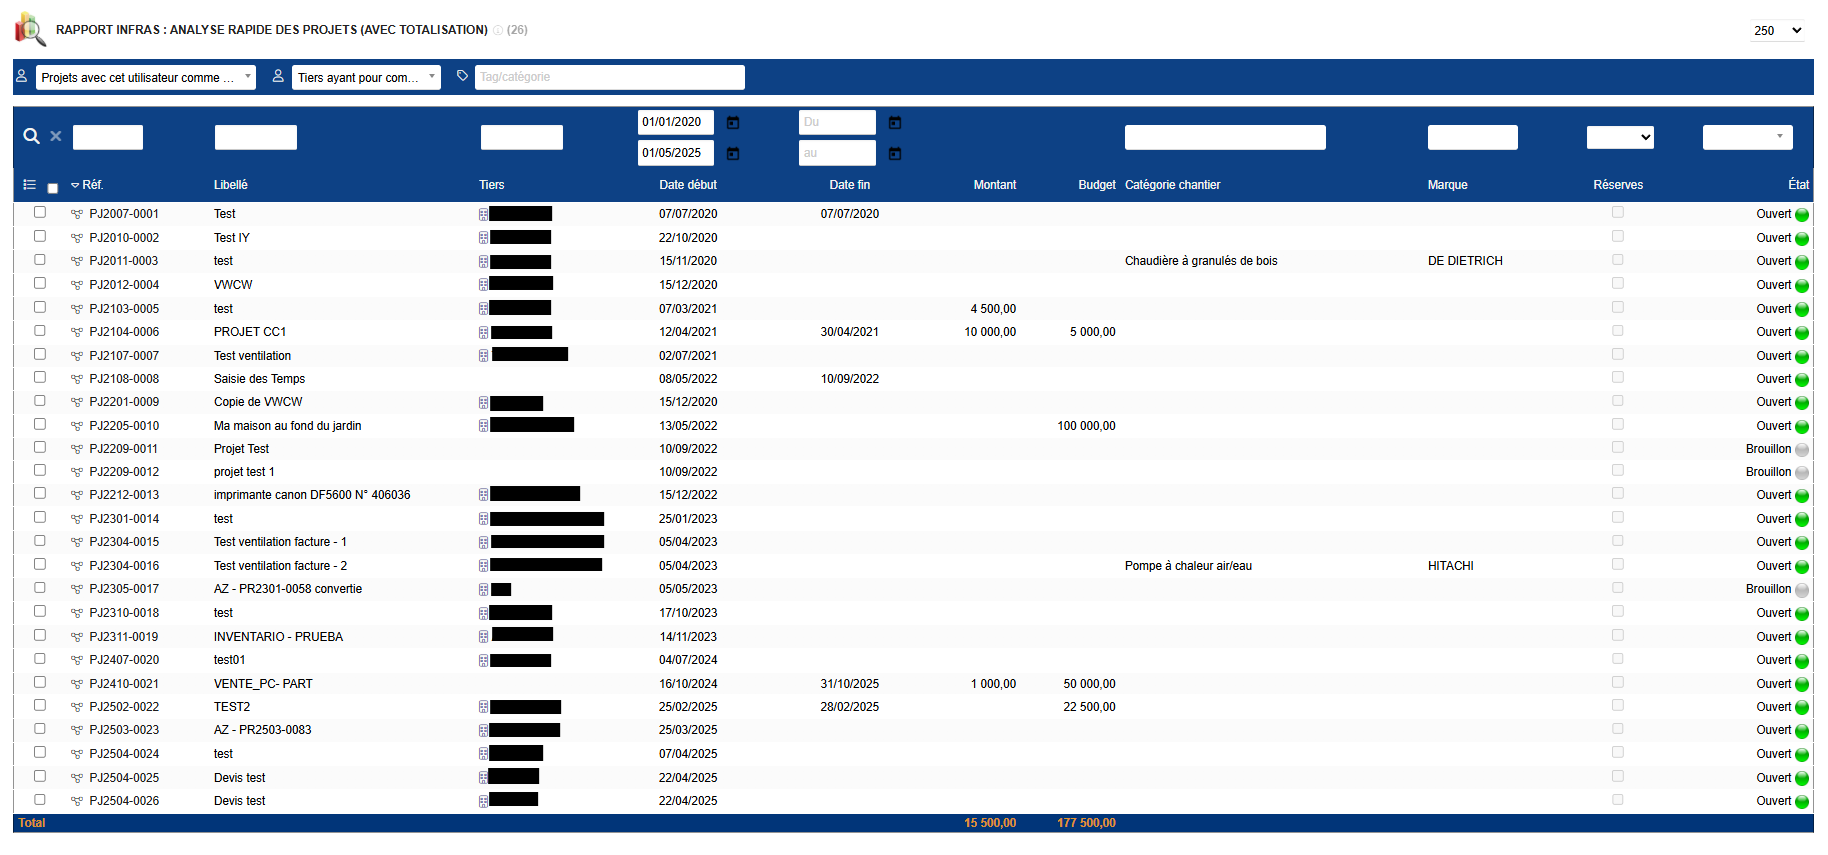The height and width of the screenshot is (855, 1828).
Task: Focus the Catégorie chantier filter input
Action: (x=1225, y=137)
